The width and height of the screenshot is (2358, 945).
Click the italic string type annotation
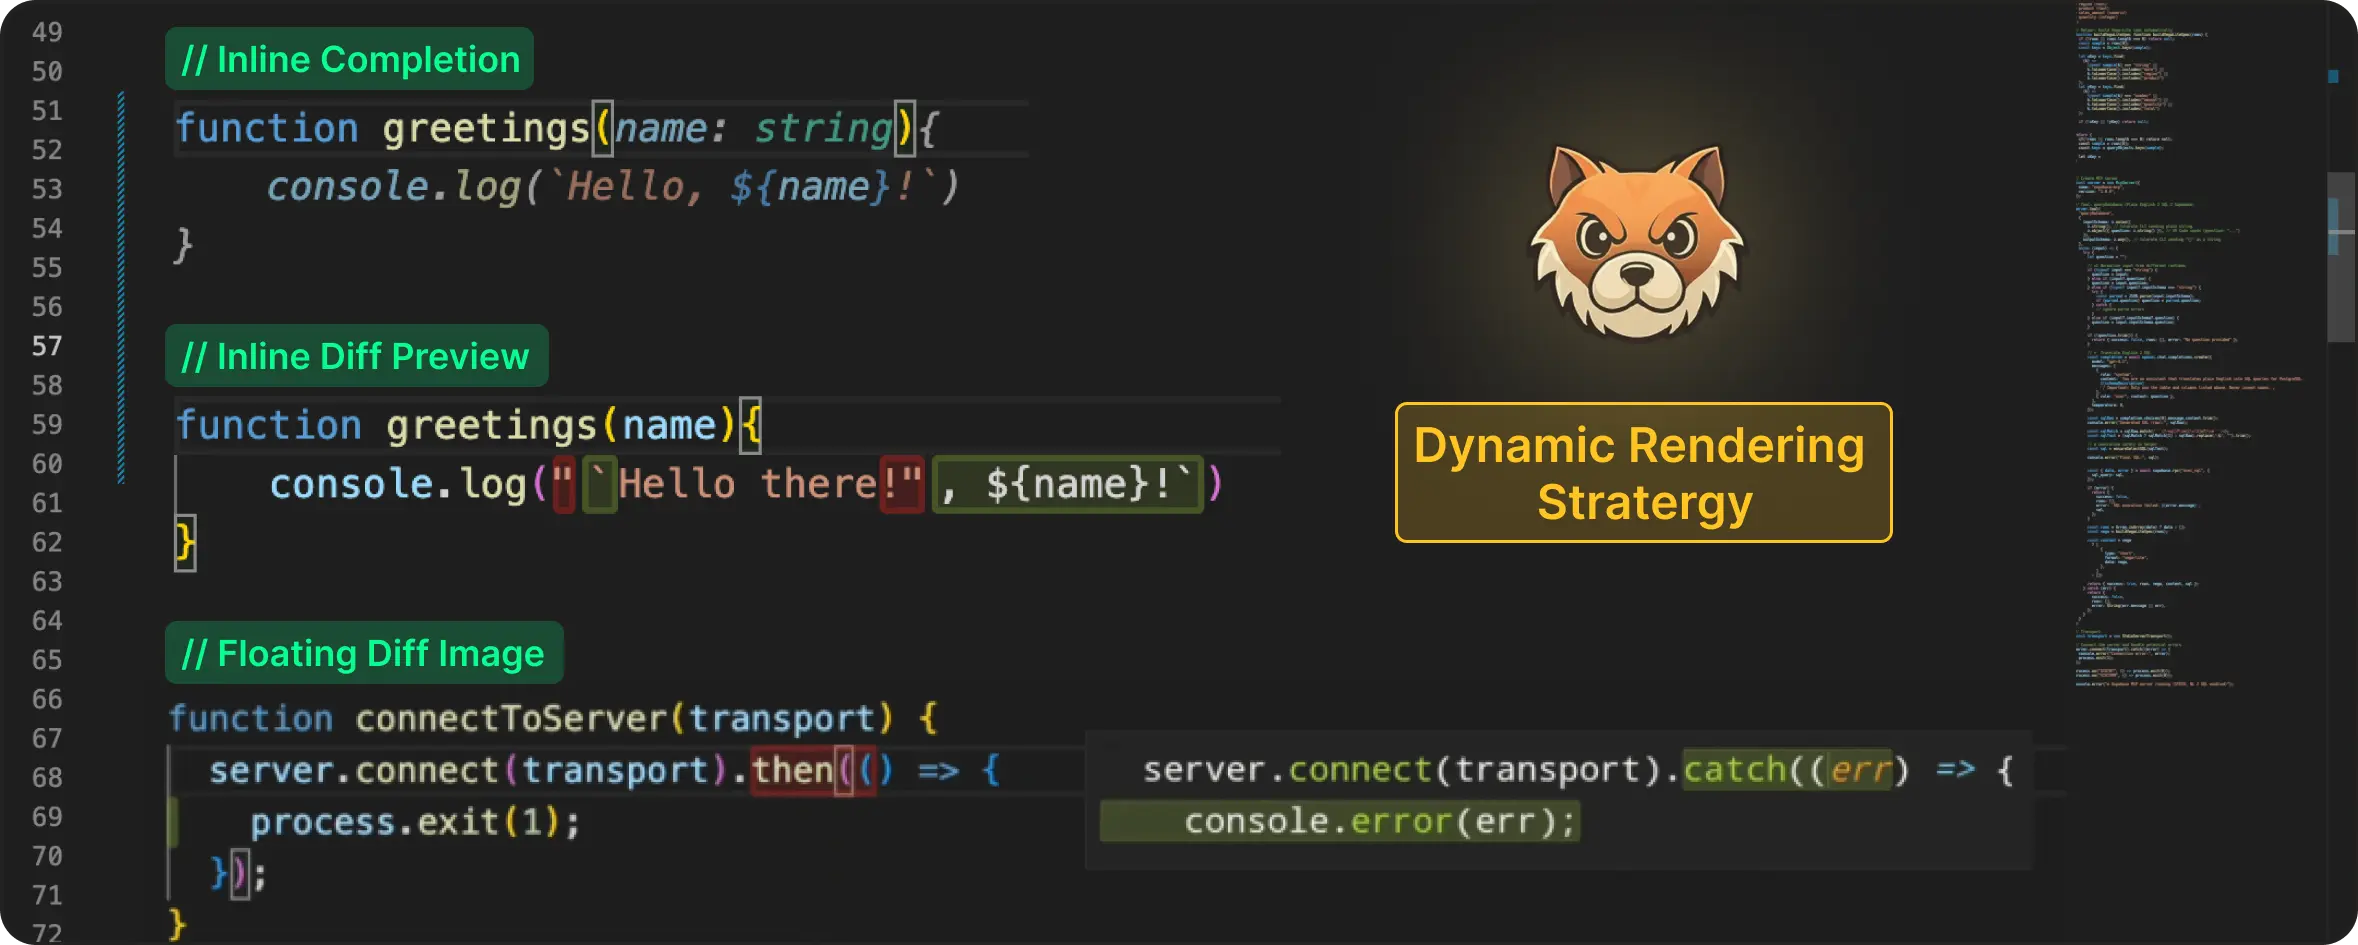822,128
